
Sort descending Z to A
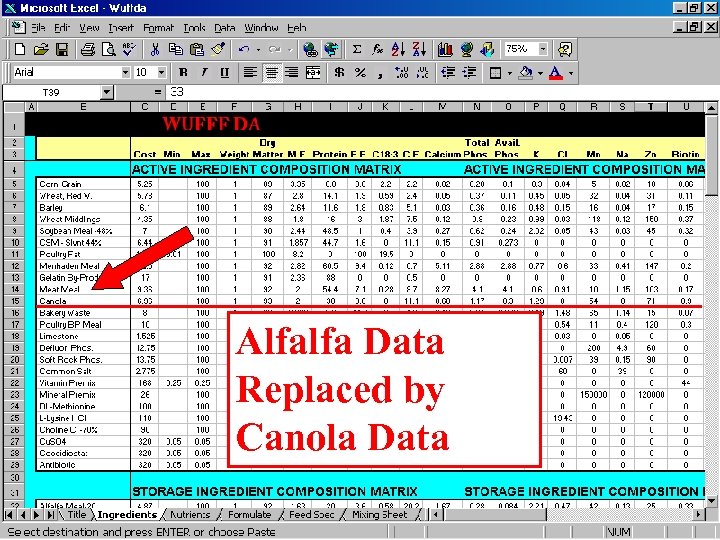[419, 49]
